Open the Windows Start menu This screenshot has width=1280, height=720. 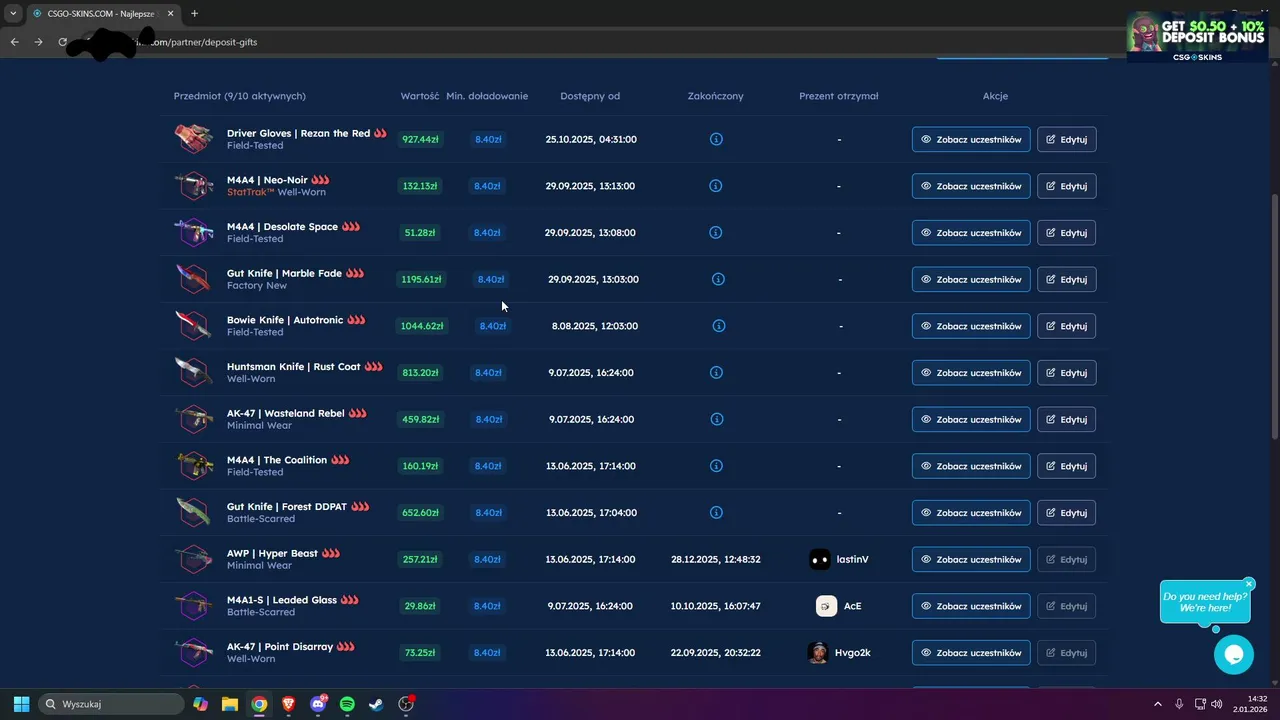point(21,704)
